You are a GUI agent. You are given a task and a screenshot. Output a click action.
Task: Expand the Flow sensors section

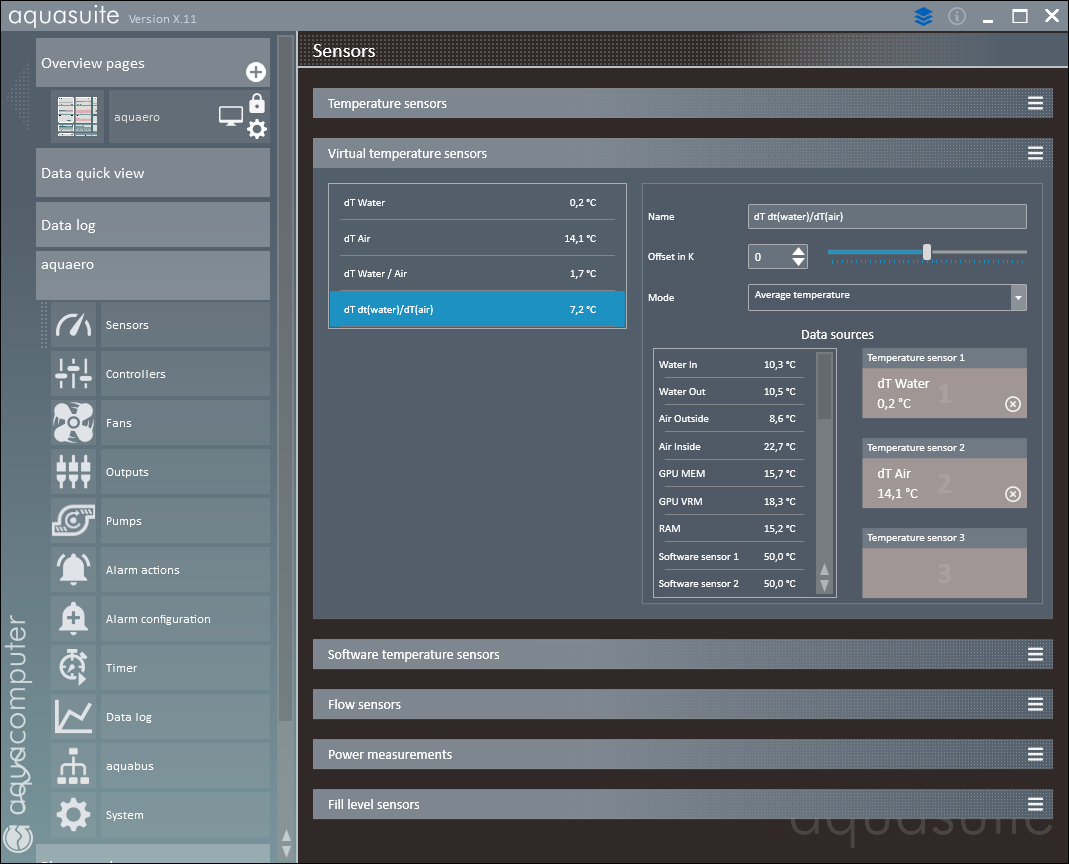coord(1036,704)
